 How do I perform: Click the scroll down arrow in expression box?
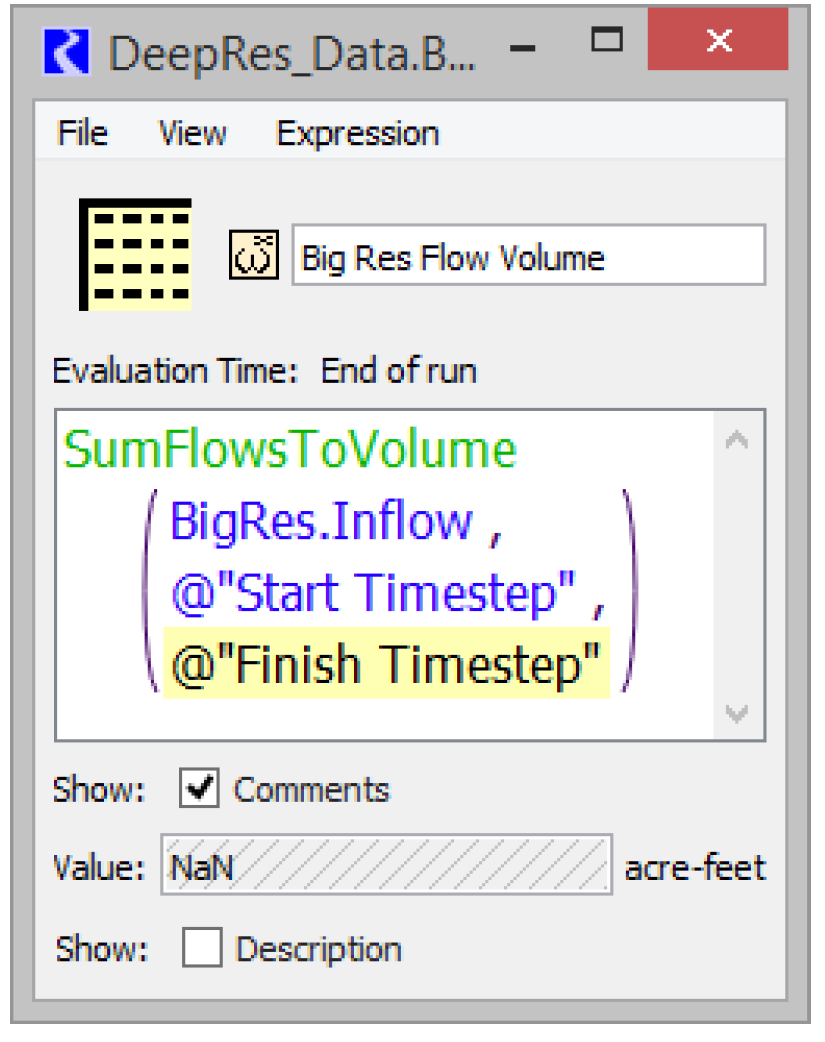tap(737, 713)
